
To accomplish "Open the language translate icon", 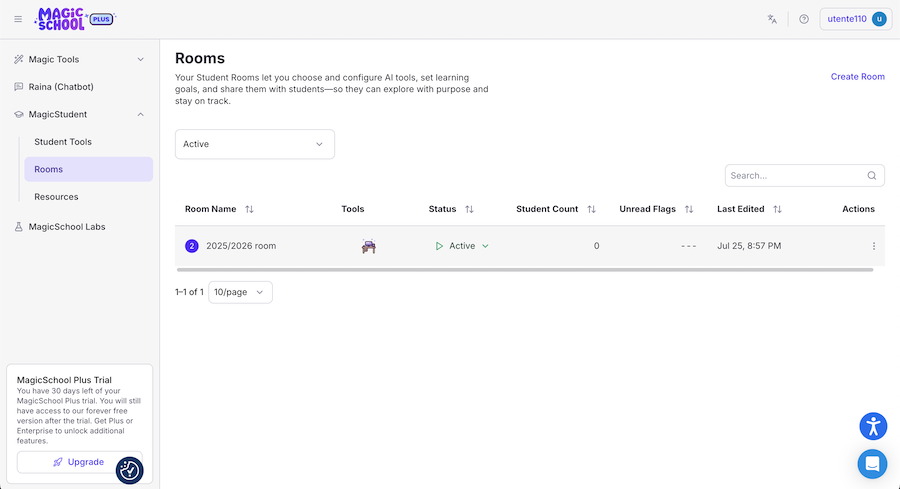I will [x=772, y=19].
